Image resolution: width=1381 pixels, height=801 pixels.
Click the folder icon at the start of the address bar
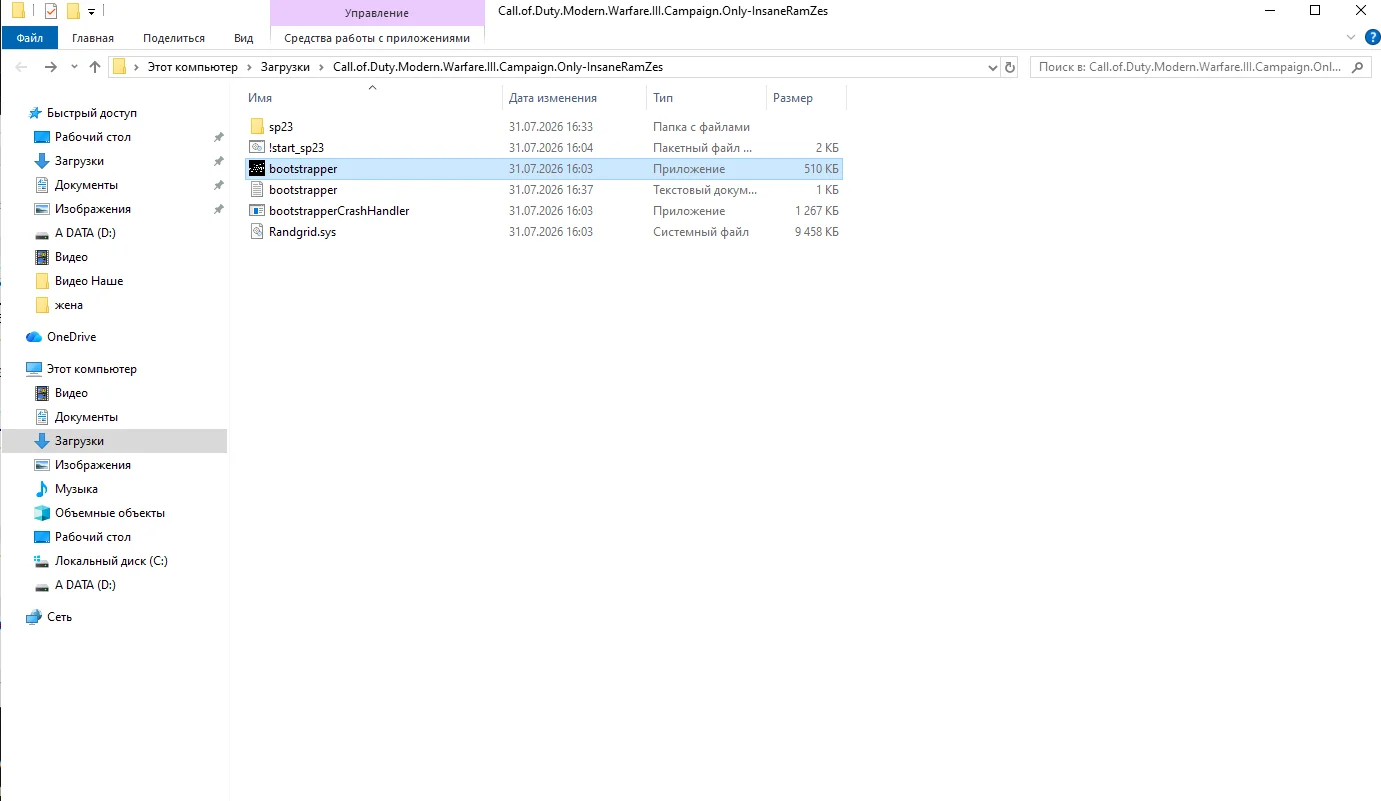coord(120,67)
